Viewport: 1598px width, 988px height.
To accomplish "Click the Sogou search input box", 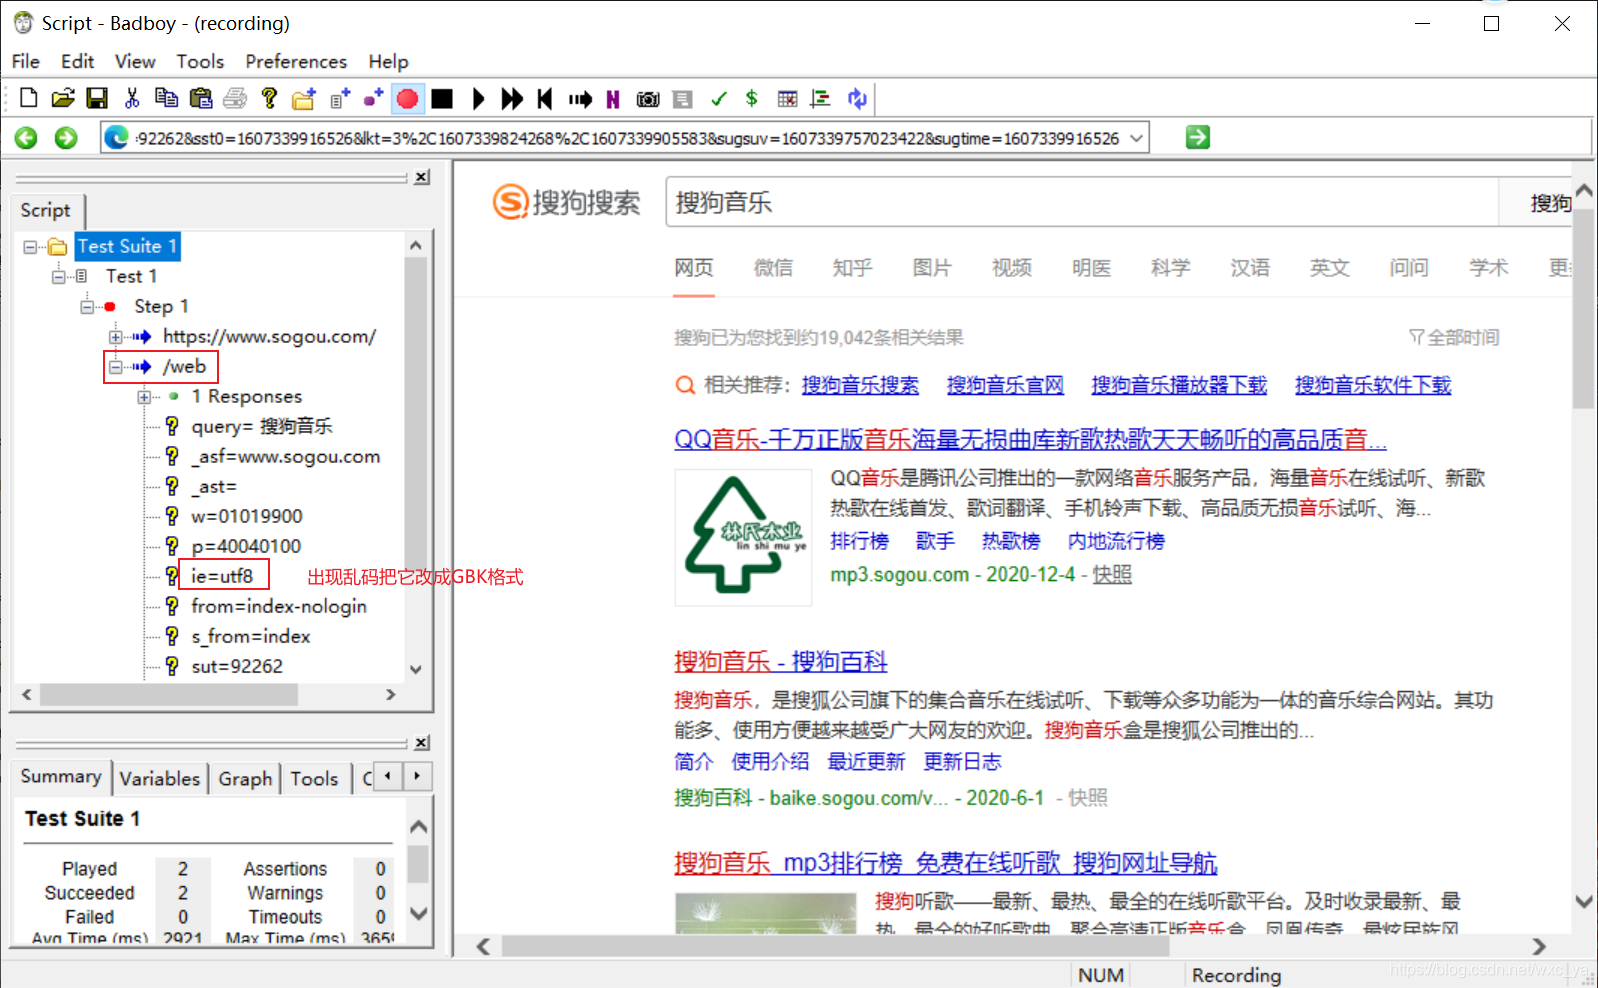I will point(1082,203).
